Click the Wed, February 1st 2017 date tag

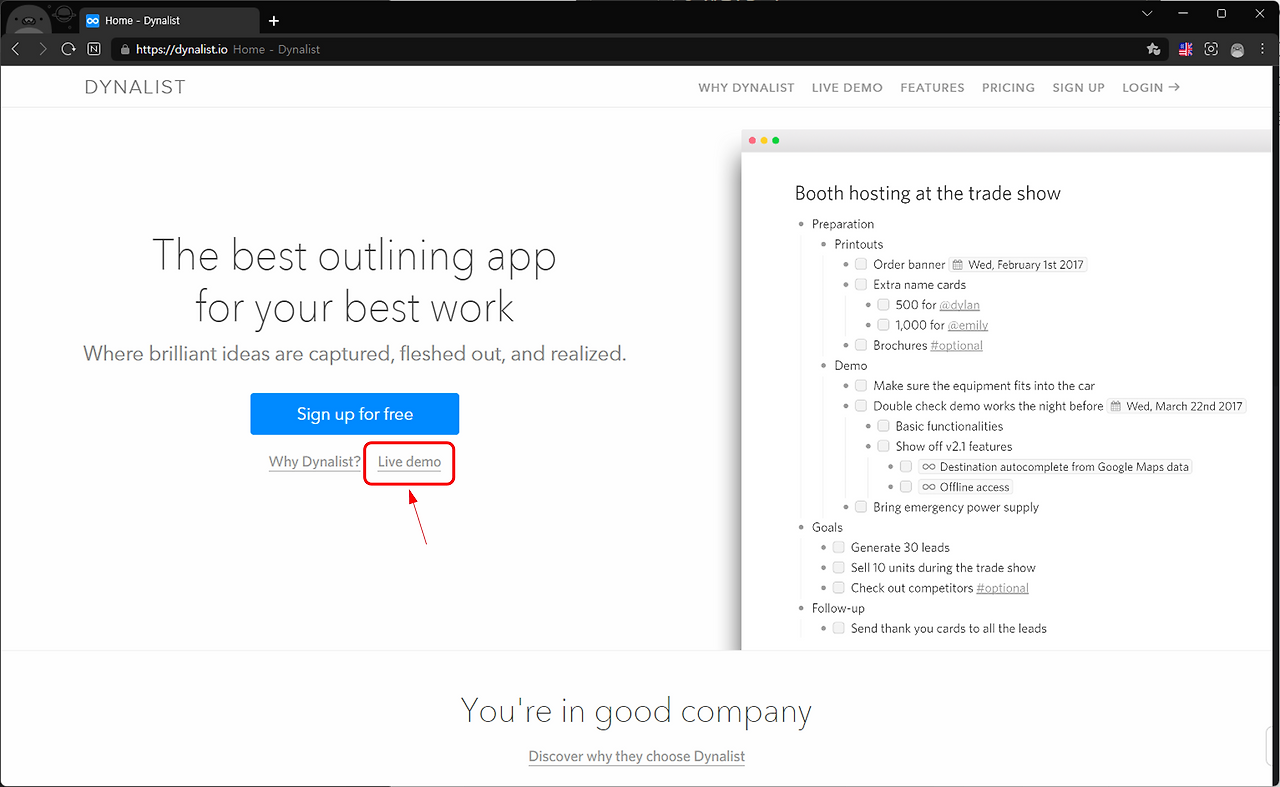(1018, 265)
